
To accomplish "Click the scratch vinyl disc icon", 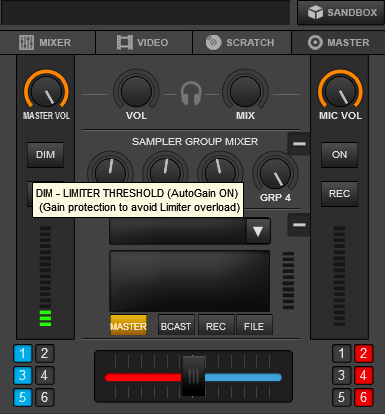I will (213, 43).
